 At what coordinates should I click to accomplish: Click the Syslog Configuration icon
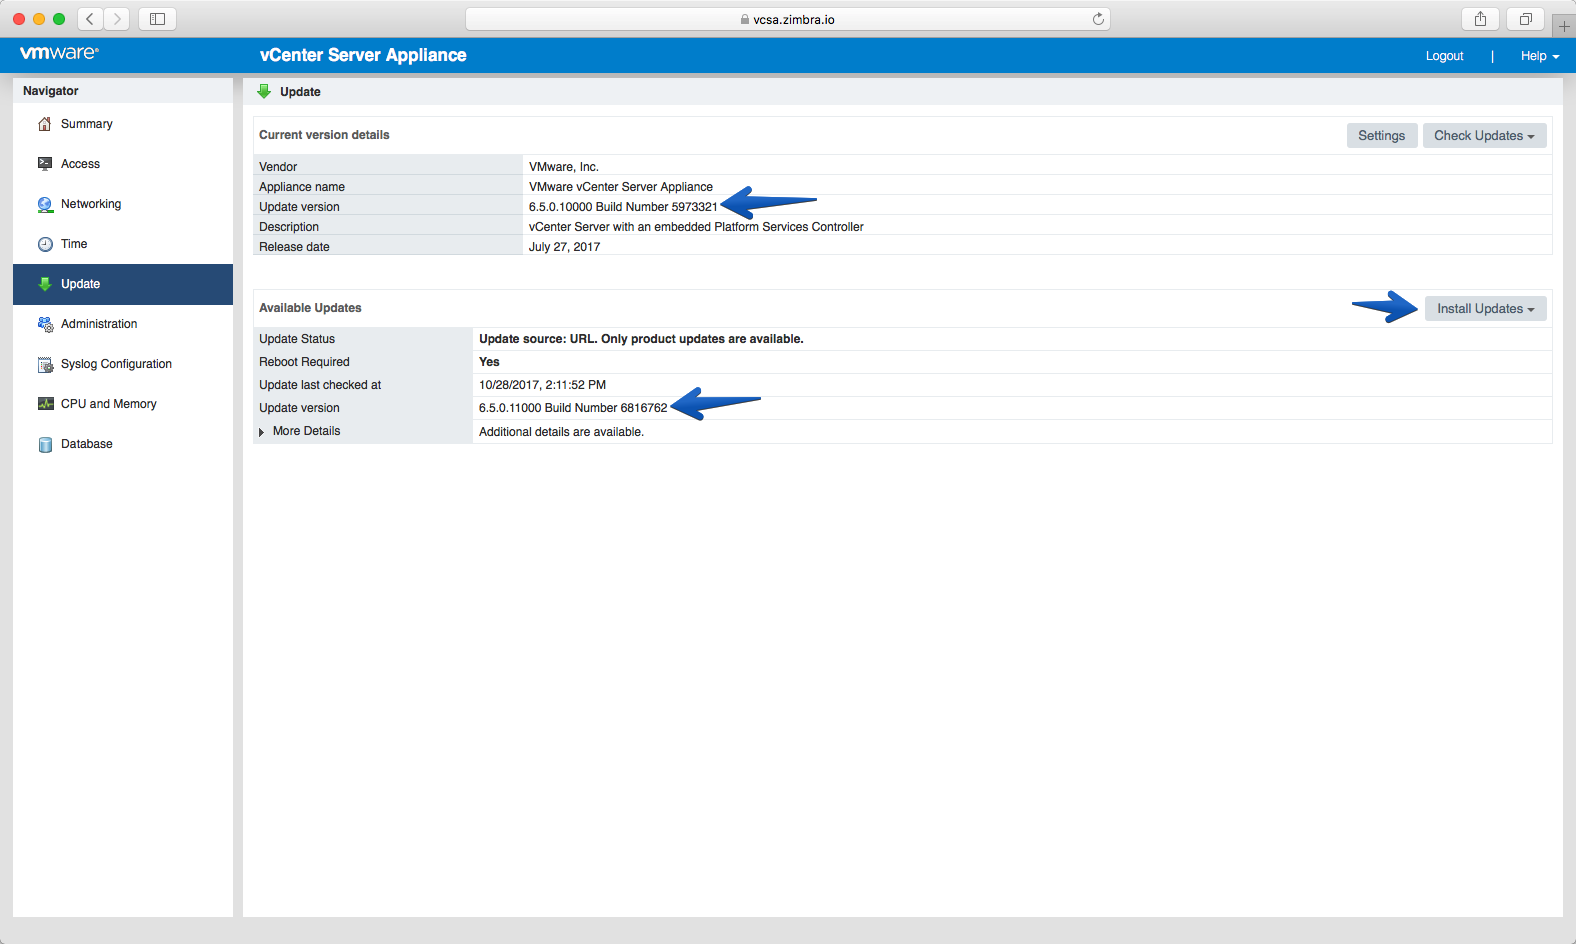click(45, 364)
